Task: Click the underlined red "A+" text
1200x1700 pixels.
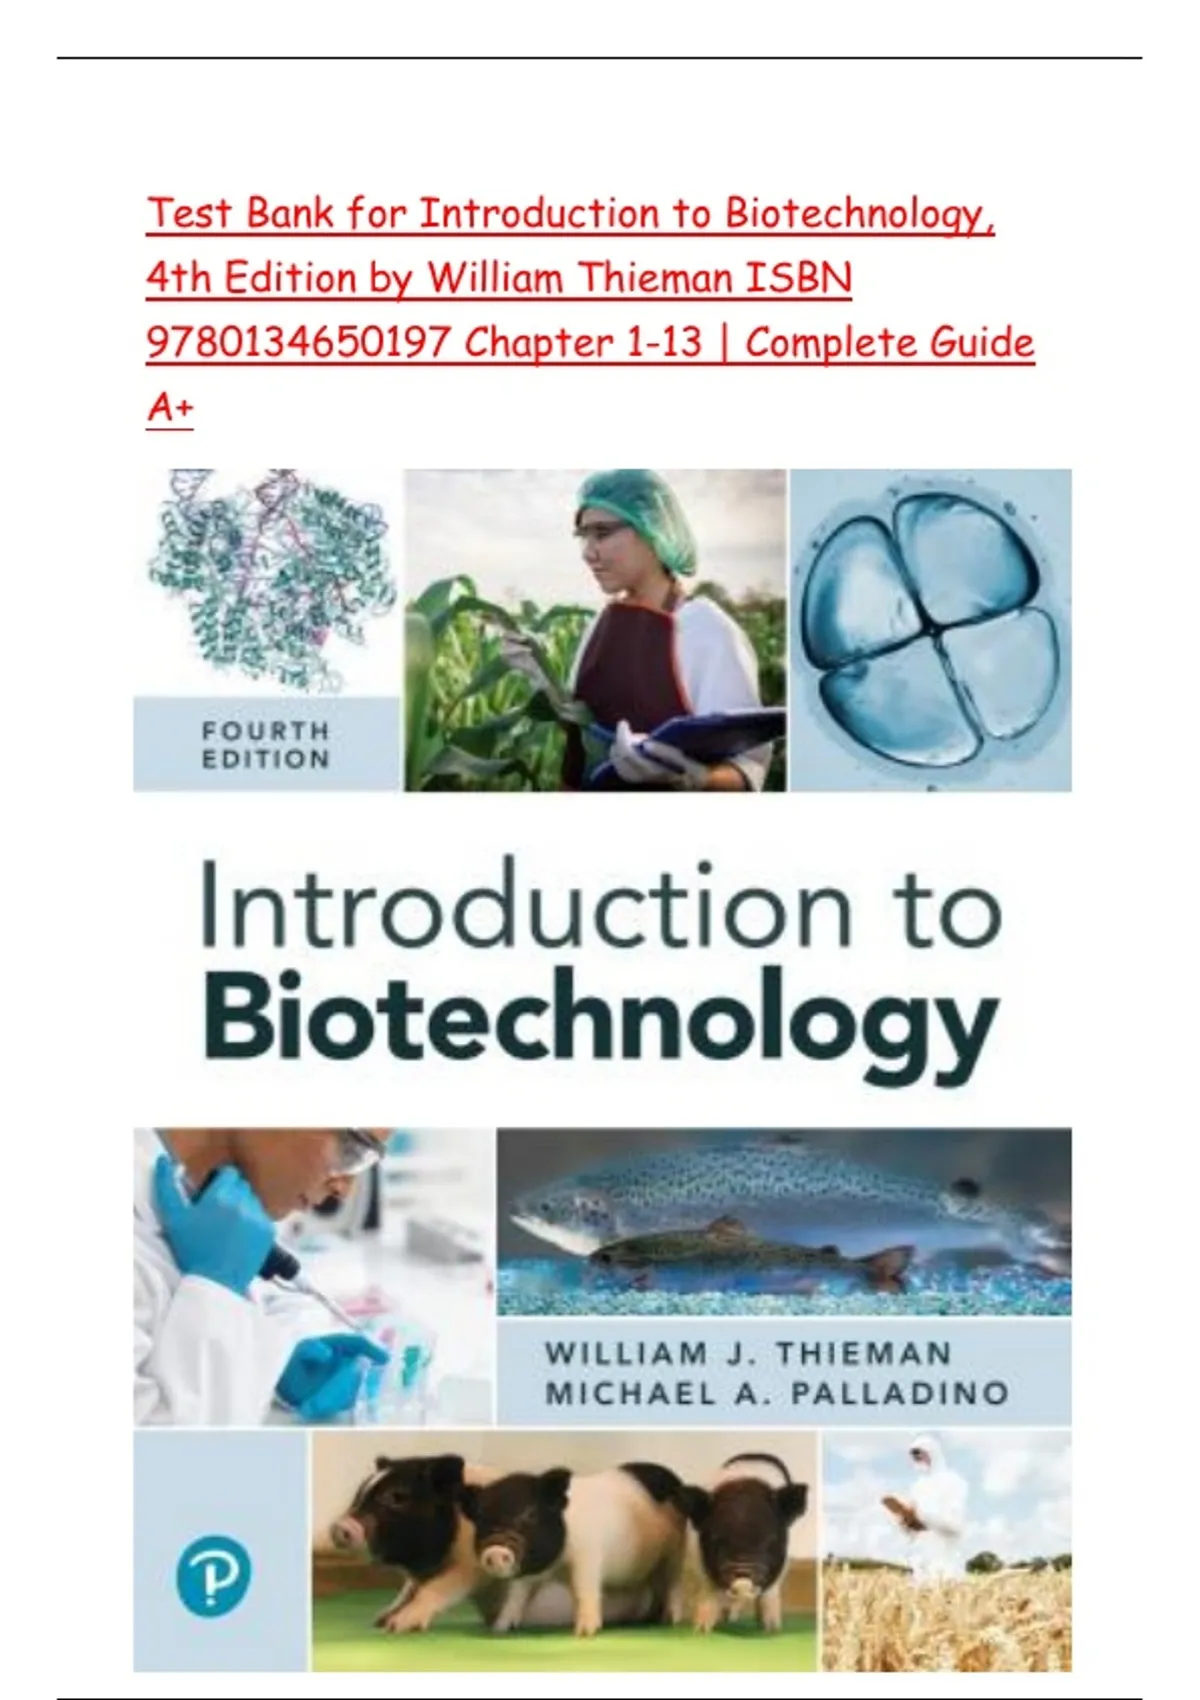Action: (x=170, y=407)
